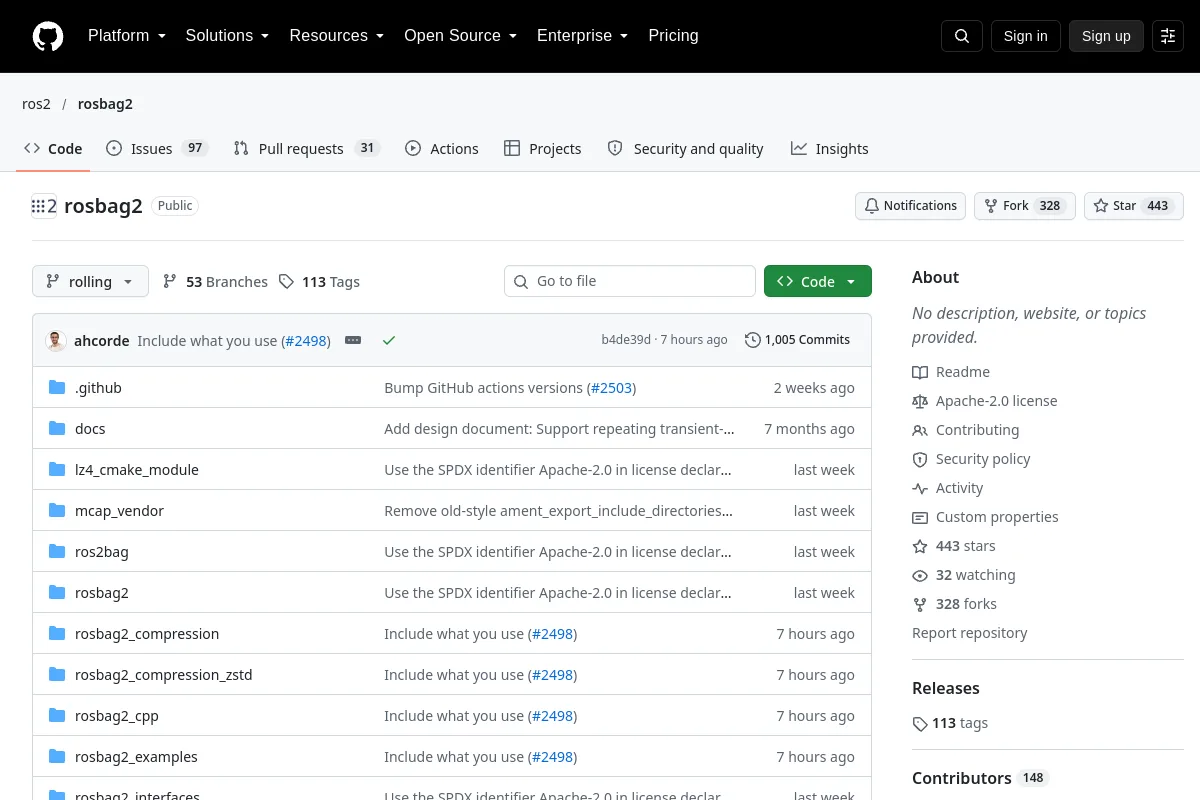Click the lz4_cmake_module folder icon
The image size is (1200, 800).
point(57,470)
